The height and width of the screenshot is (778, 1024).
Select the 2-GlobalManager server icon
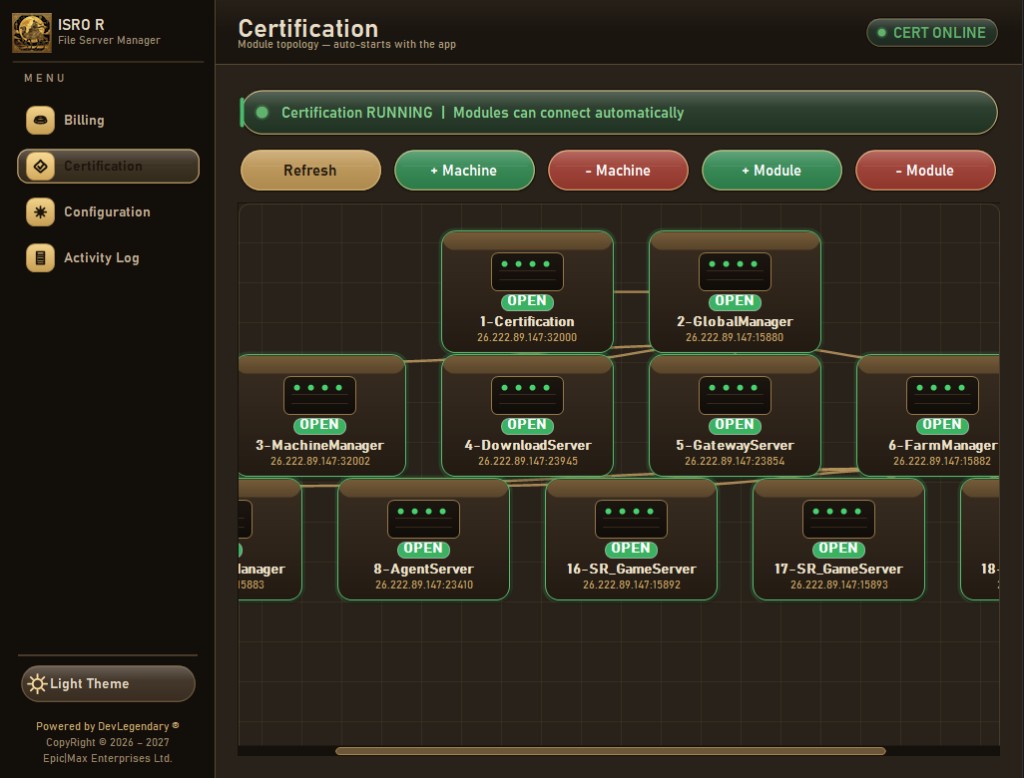[735, 271]
